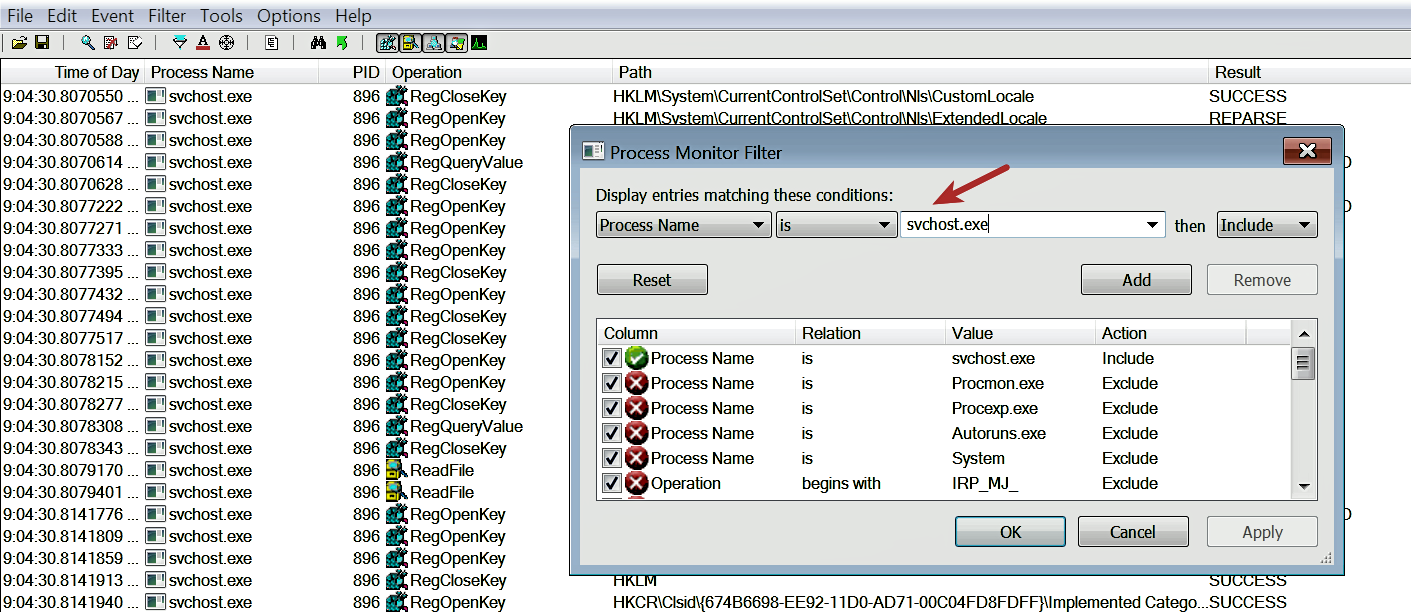The width and height of the screenshot is (1411, 612).
Task: Expand the svchost.exe value dropdown arrow
Action: click(x=1154, y=225)
